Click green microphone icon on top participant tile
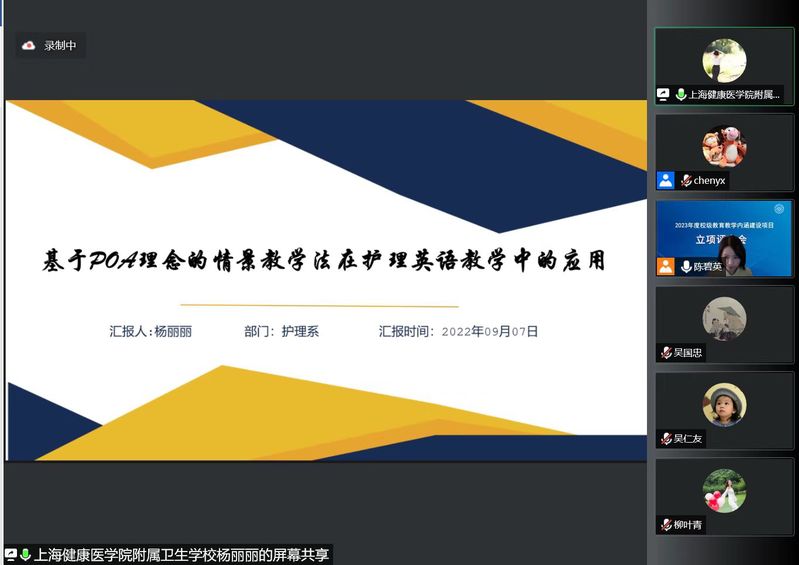The height and width of the screenshot is (565, 799). 681,95
